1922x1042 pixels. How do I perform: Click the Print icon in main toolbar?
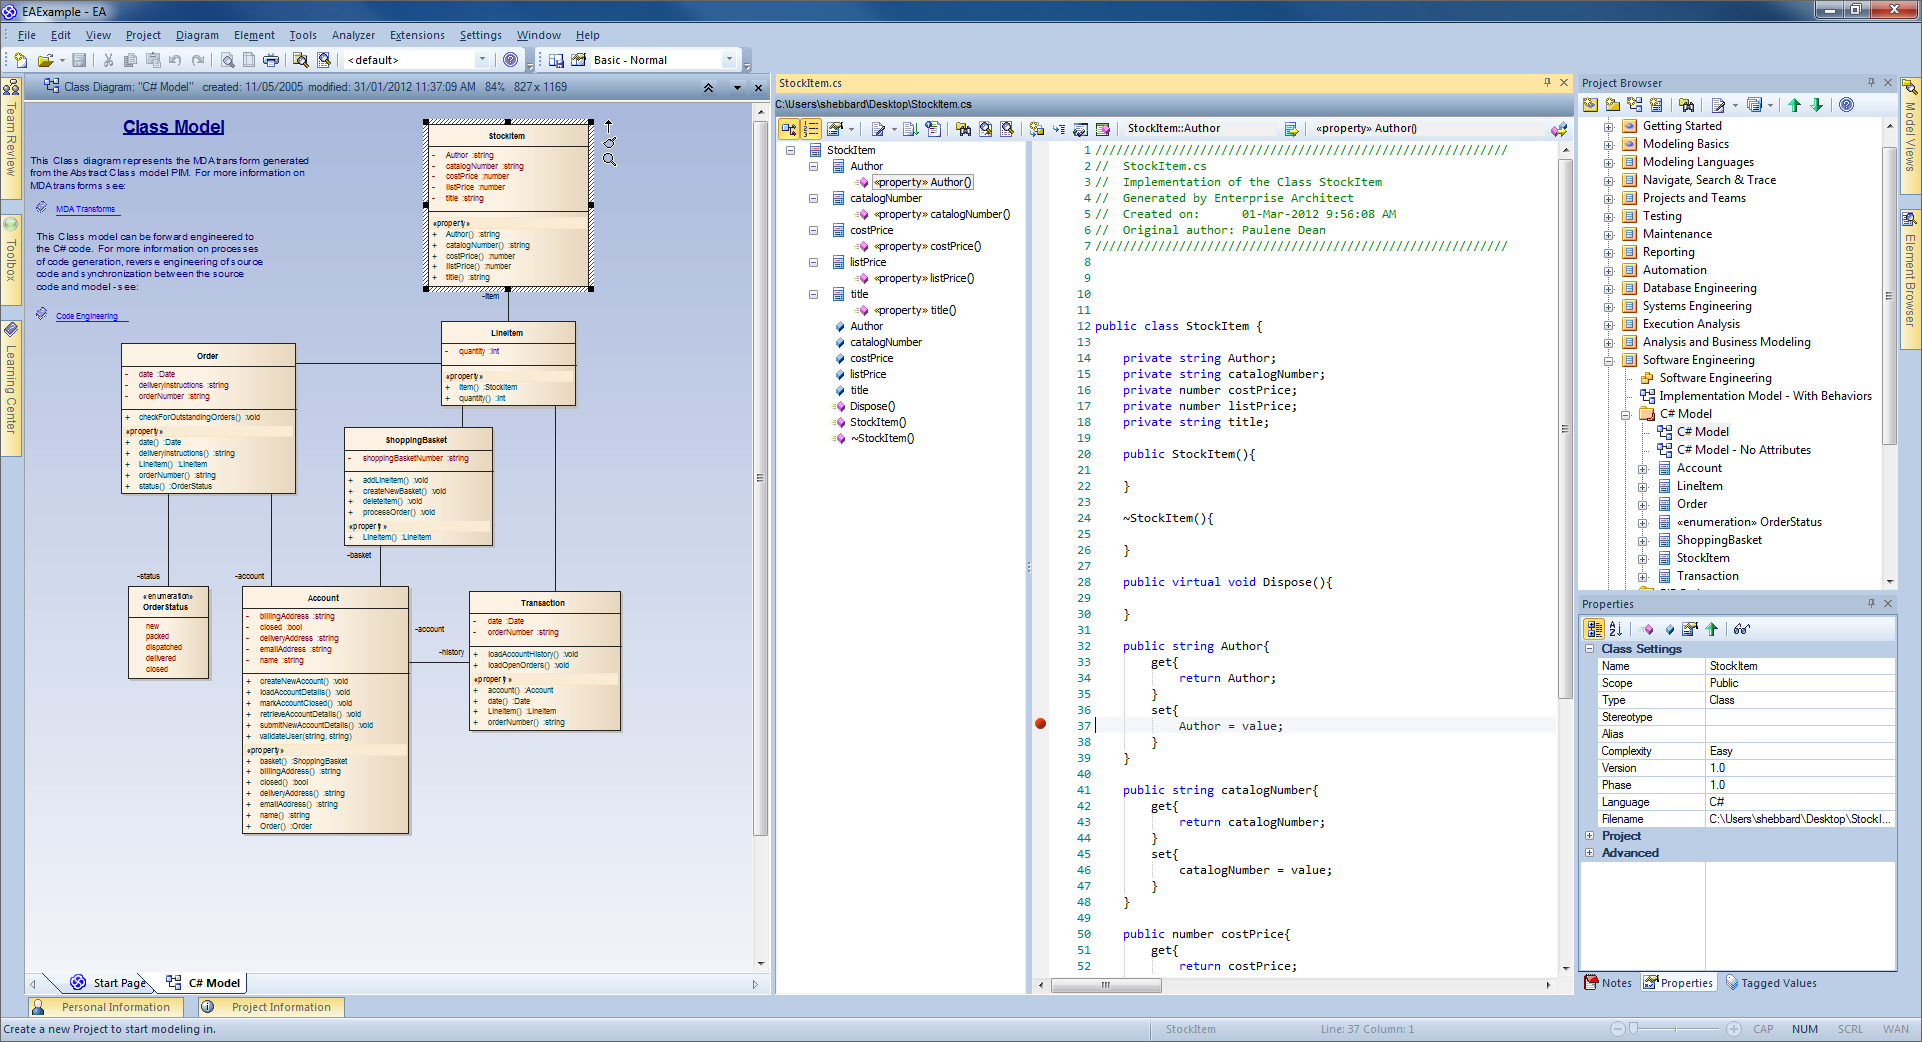pyautogui.click(x=271, y=60)
